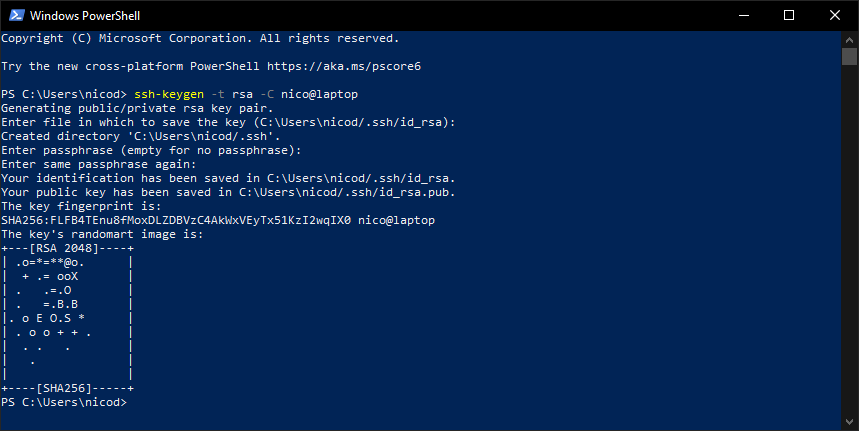
Task: Click the scrollbar down arrow
Action: tap(850, 422)
